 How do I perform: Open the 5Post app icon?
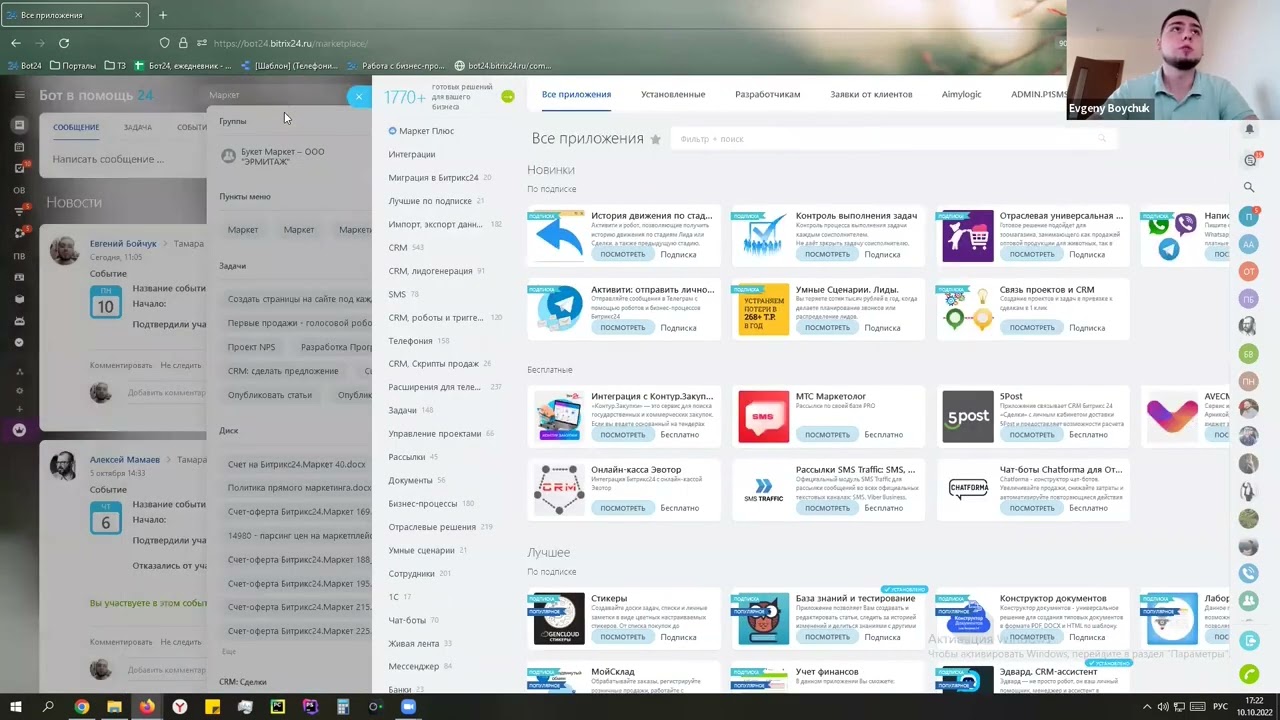968,416
